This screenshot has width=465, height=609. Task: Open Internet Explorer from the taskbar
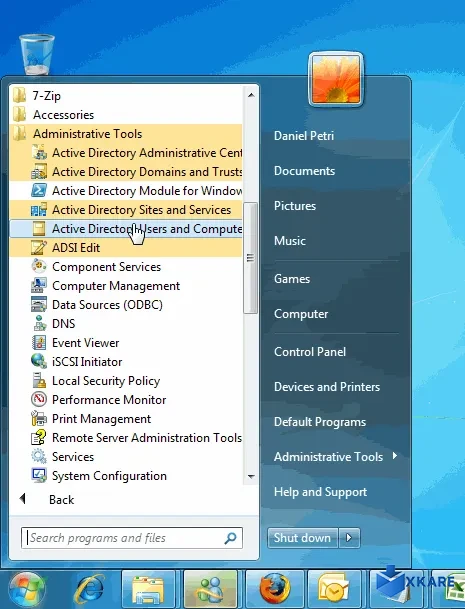pyautogui.click(x=90, y=590)
